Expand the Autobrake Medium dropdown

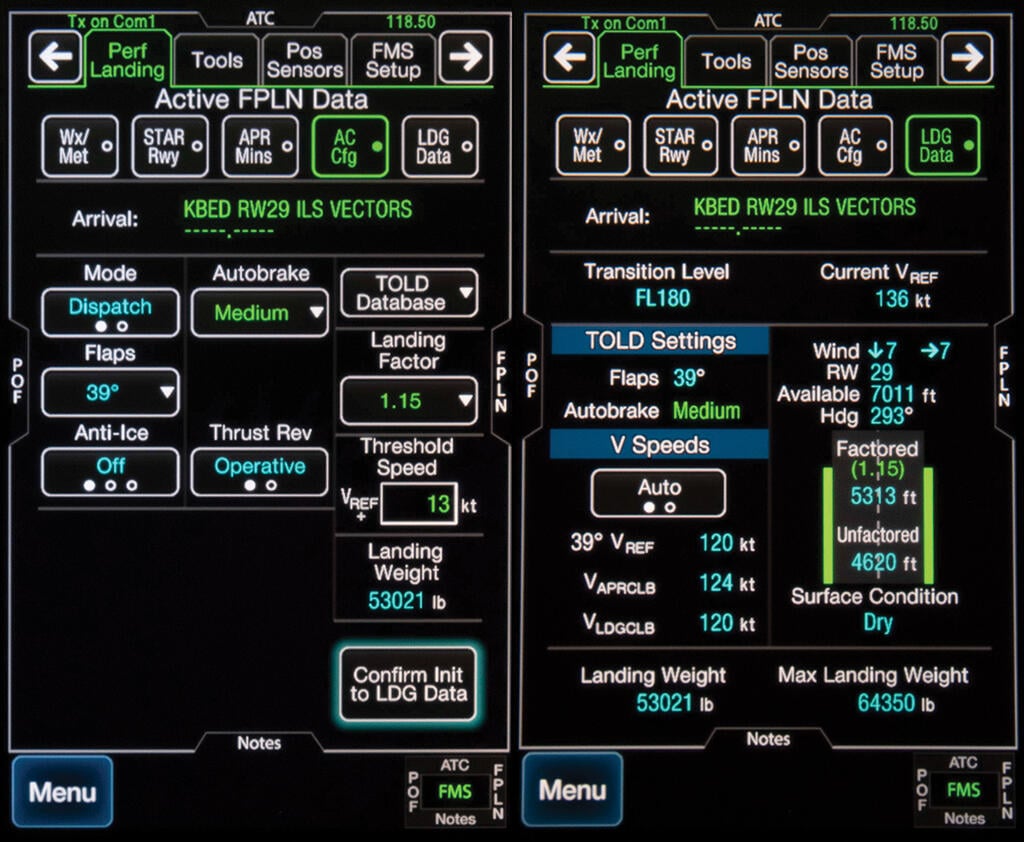(259, 313)
